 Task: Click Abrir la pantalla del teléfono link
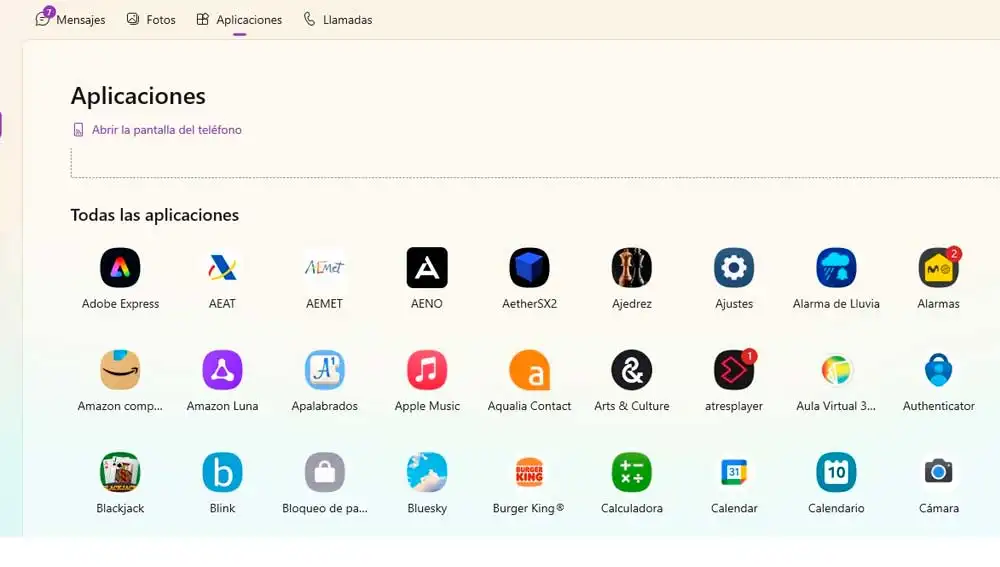click(x=157, y=129)
